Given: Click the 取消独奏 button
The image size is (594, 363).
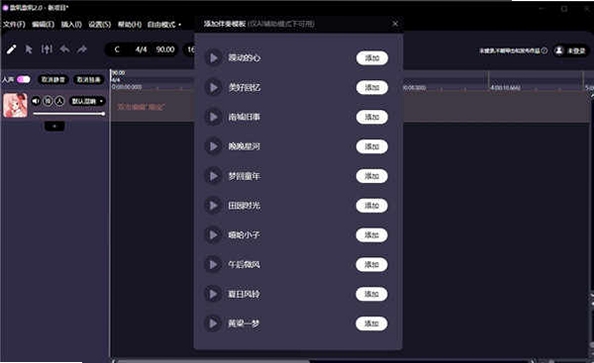Looking at the screenshot, I should pos(88,80).
